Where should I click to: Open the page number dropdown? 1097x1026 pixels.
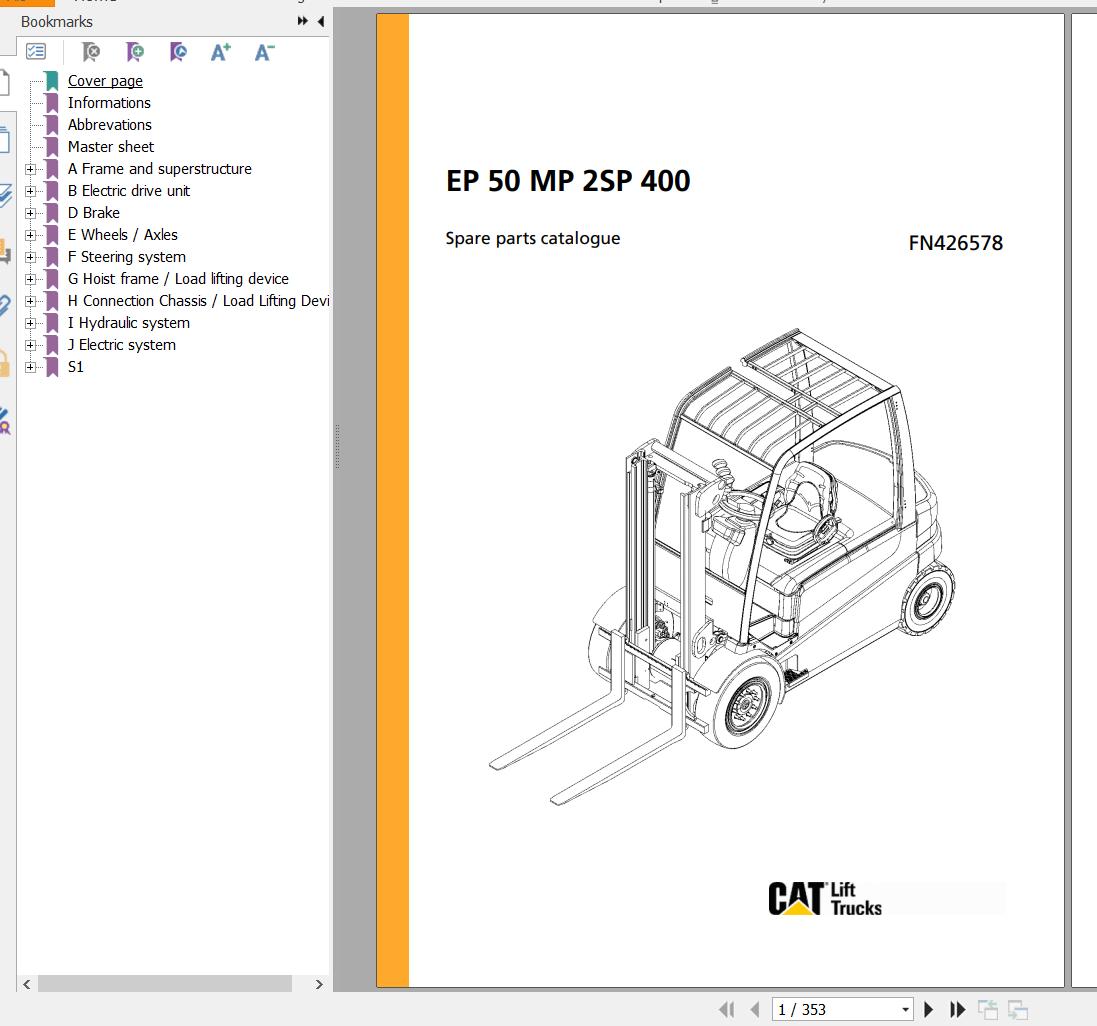coord(905,1009)
